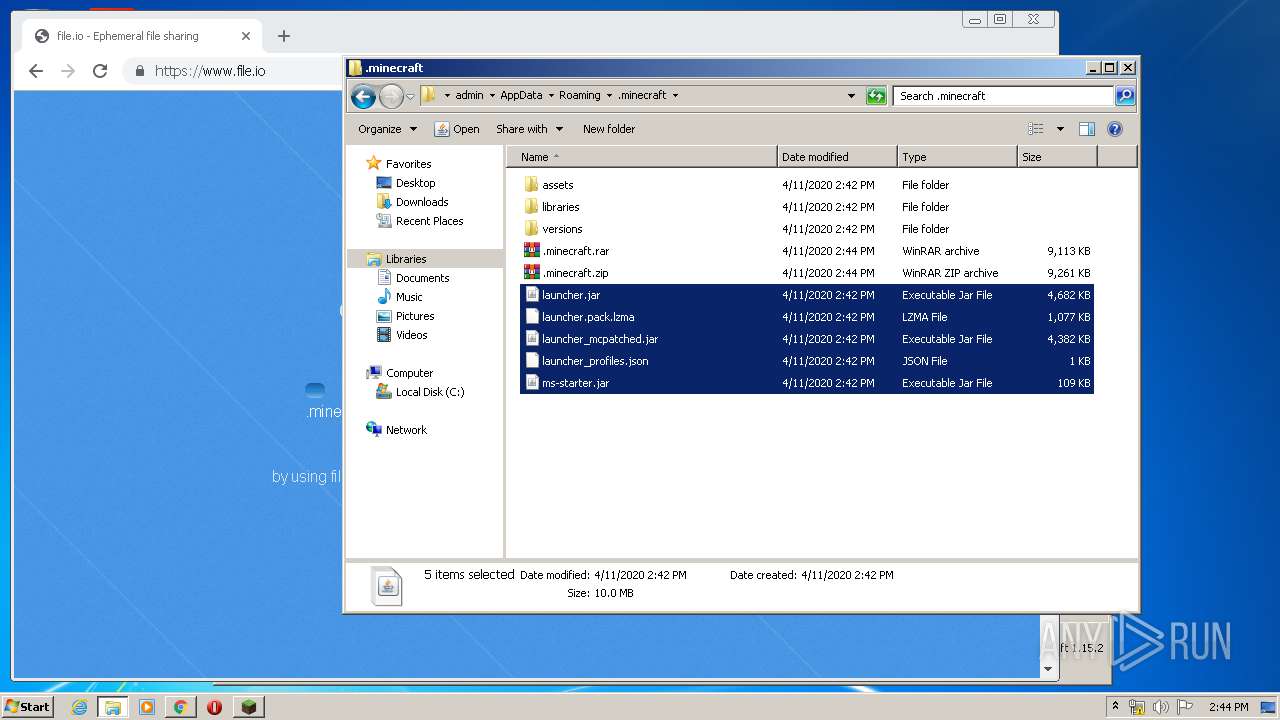Open Chrome from taskbar
The width and height of the screenshot is (1280, 720).
tap(180, 707)
